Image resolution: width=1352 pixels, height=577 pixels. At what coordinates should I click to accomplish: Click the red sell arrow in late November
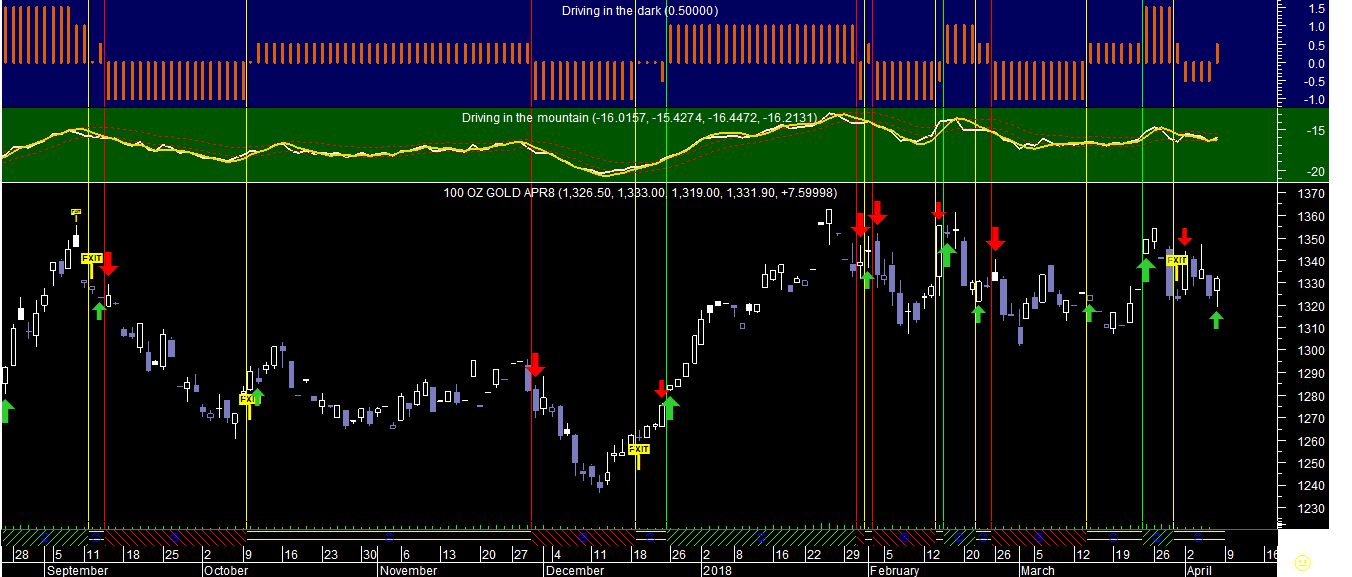tap(535, 364)
